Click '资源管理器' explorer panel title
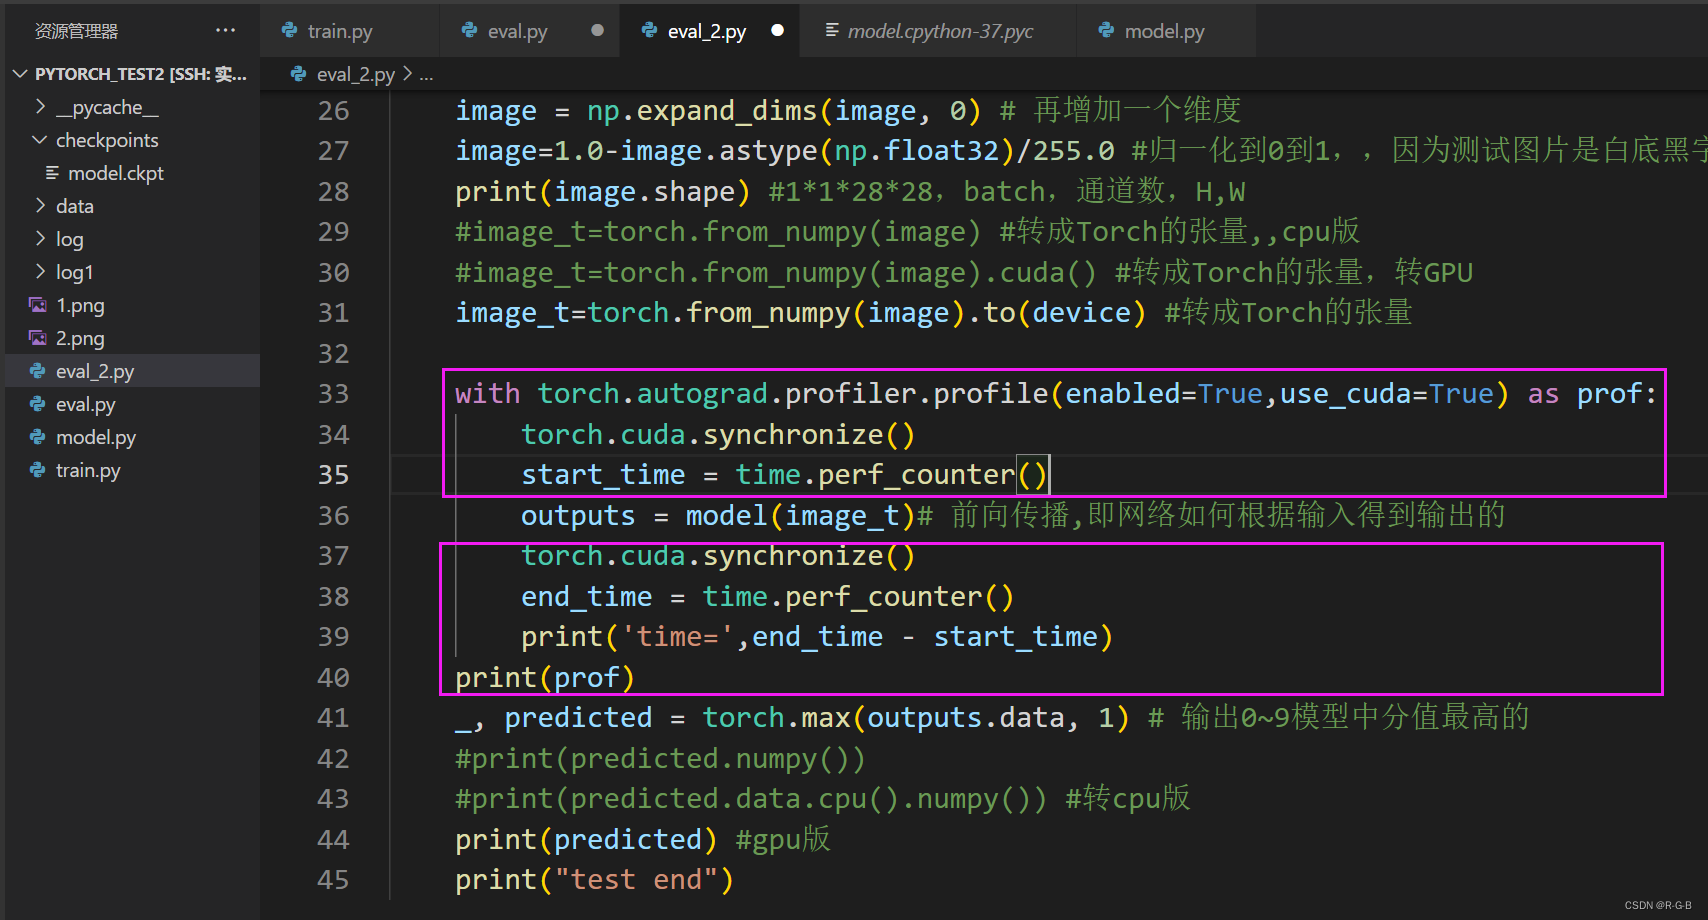The height and width of the screenshot is (920, 1708). (x=77, y=31)
